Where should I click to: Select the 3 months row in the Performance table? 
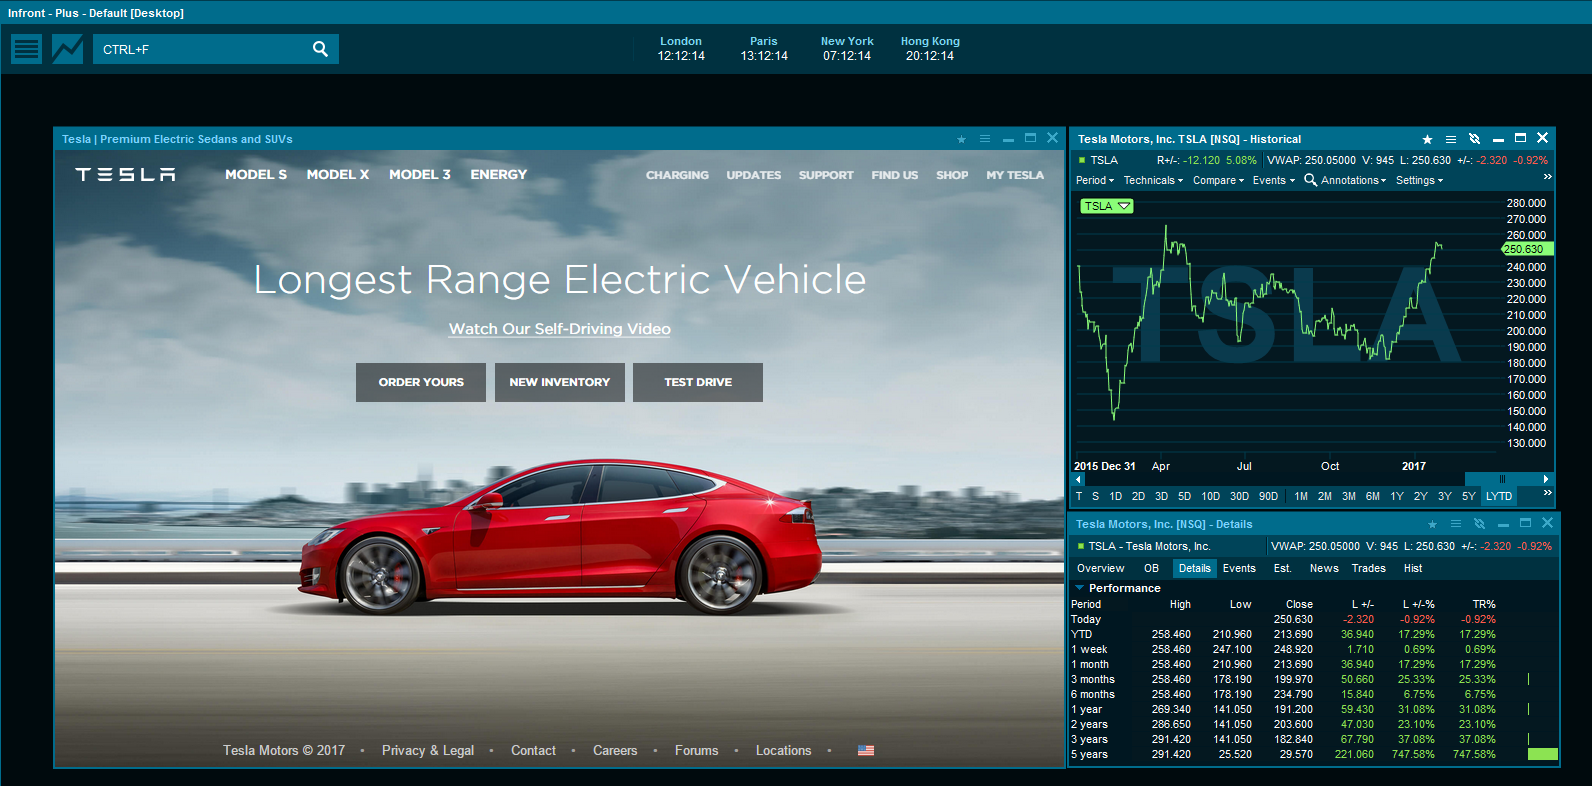(1313, 679)
